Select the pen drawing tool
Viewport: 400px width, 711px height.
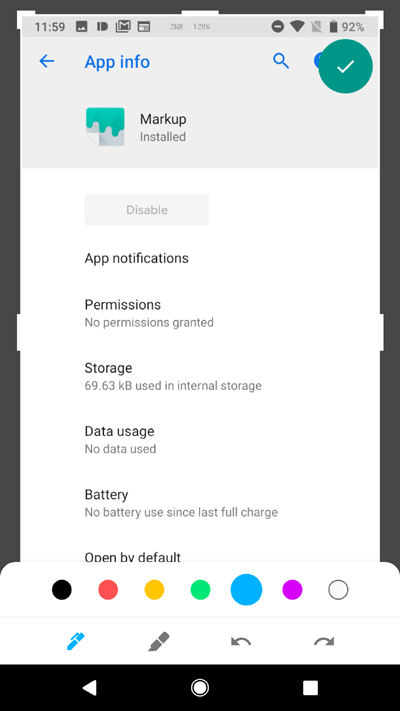75,642
